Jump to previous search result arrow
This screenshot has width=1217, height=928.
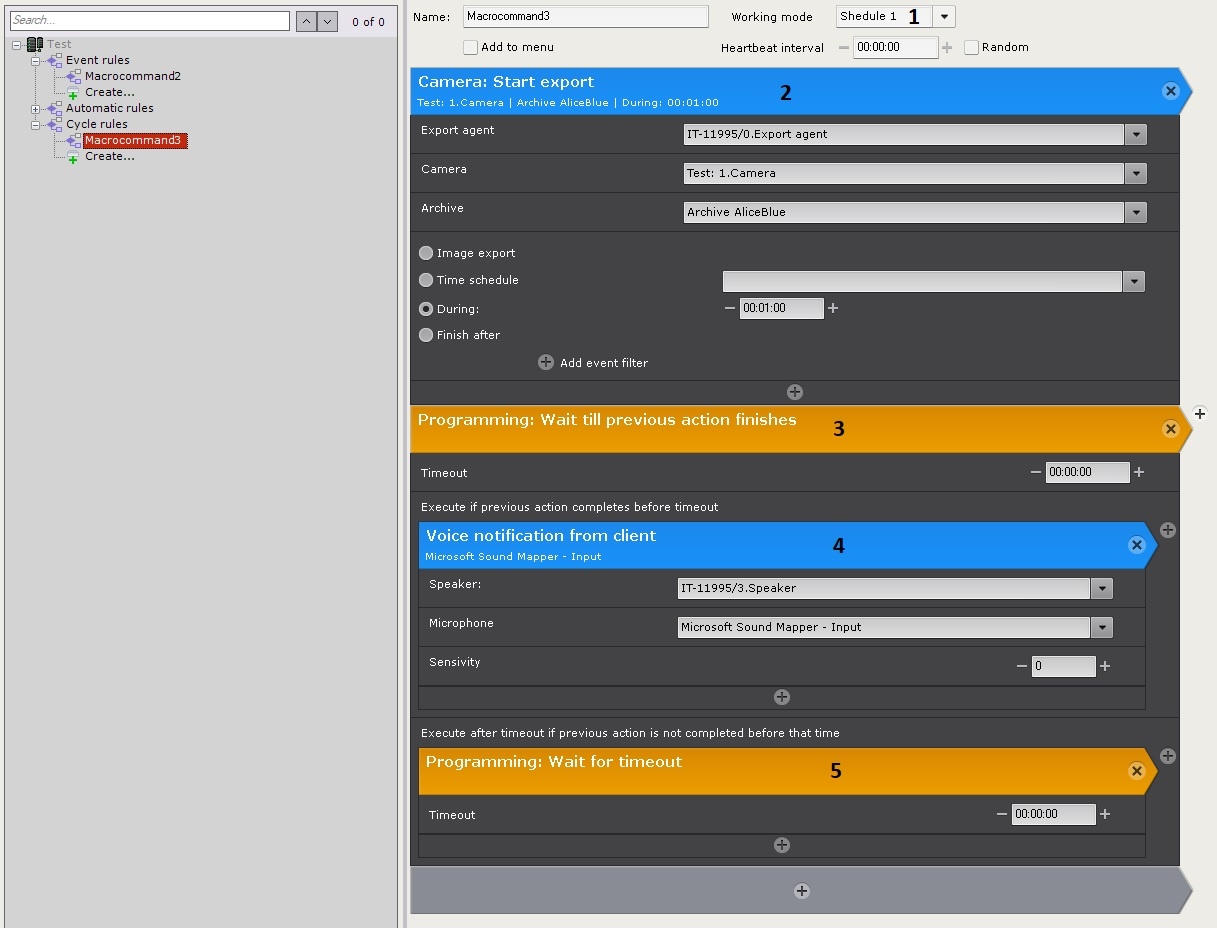(307, 21)
